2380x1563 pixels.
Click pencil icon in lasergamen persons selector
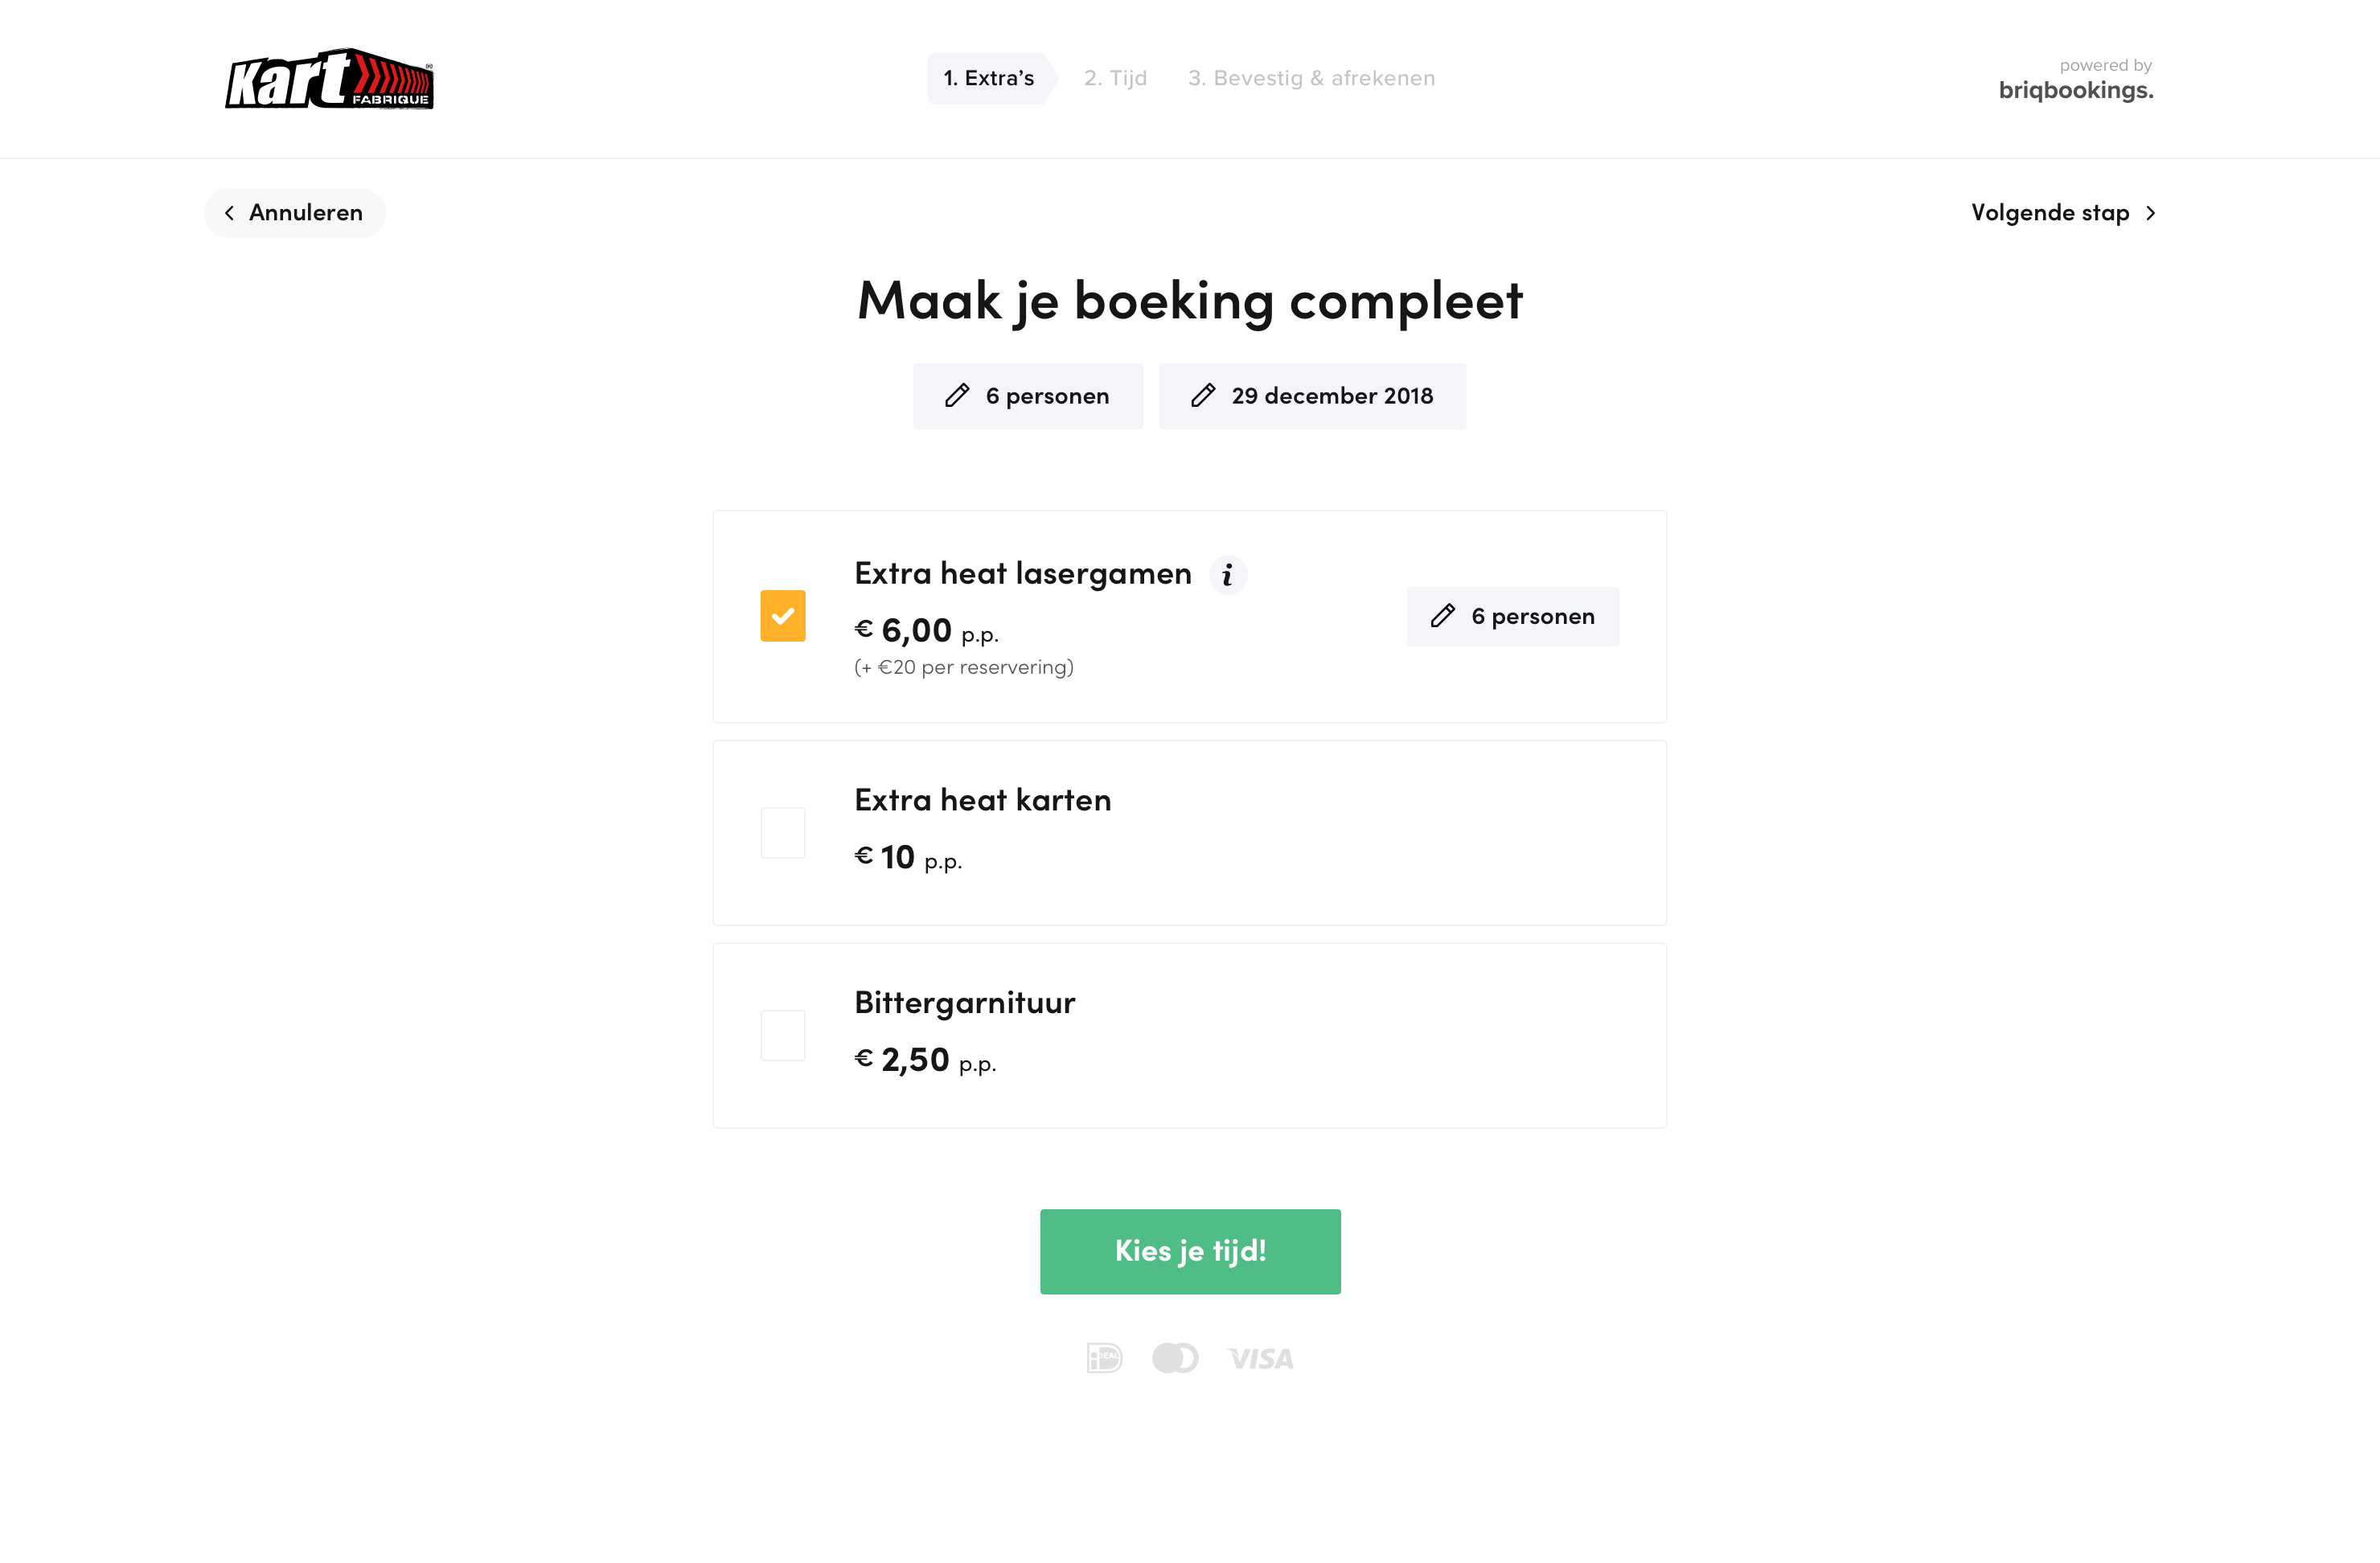click(1442, 616)
